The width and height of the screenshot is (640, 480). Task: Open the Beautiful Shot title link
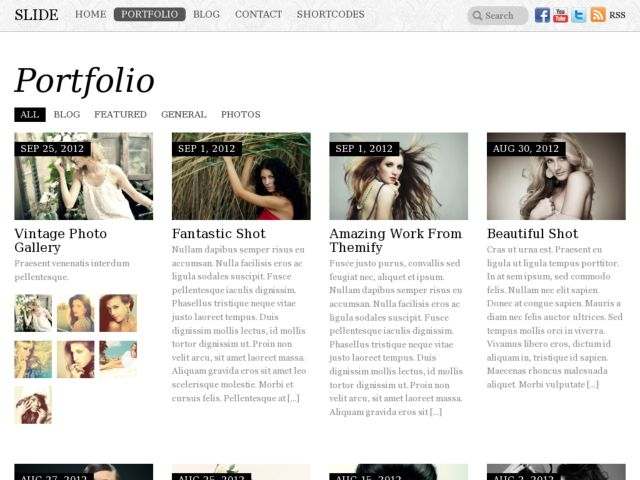[x=533, y=233]
